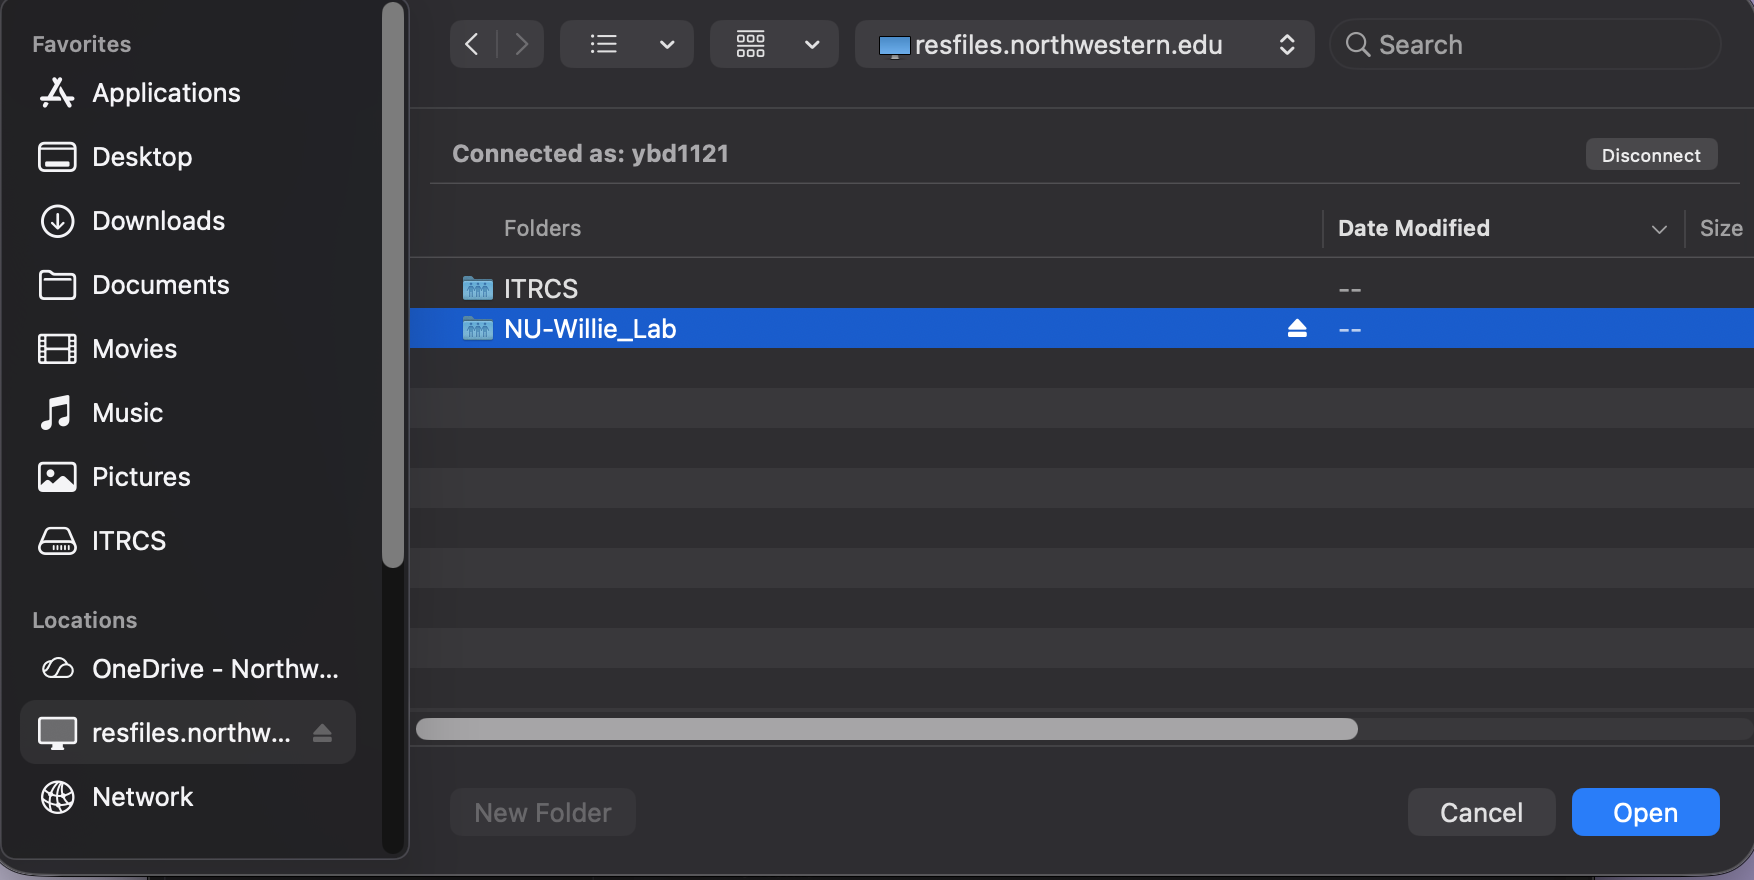The image size is (1754, 880).
Task: Eject resfiles server in sidebar
Action: pyautogui.click(x=322, y=733)
